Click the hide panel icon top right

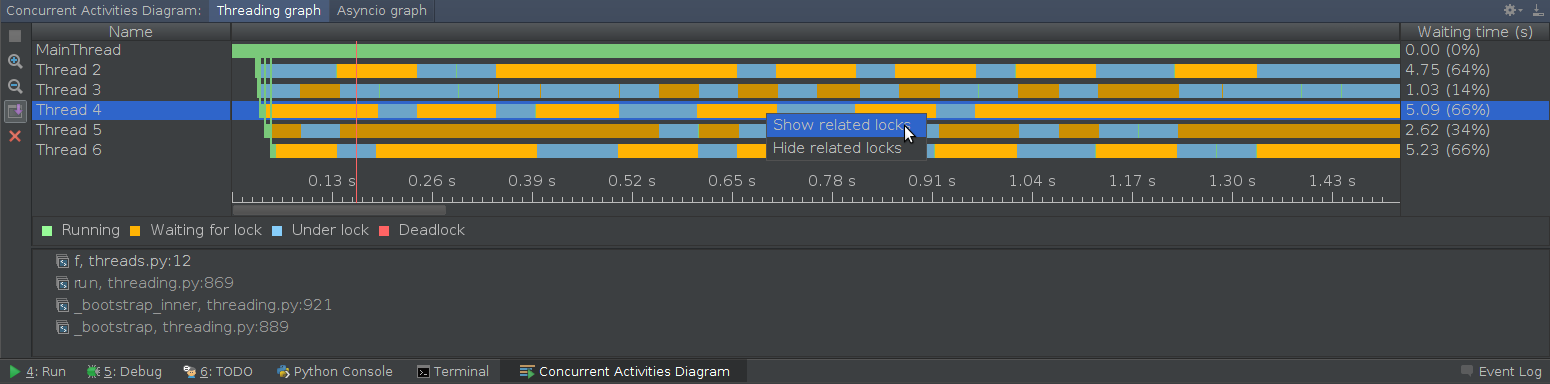(1537, 11)
